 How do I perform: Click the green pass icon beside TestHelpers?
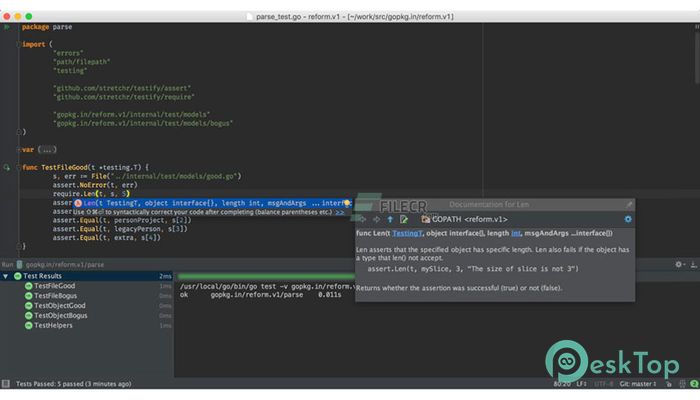pyautogui.click(x=29, y=325)
